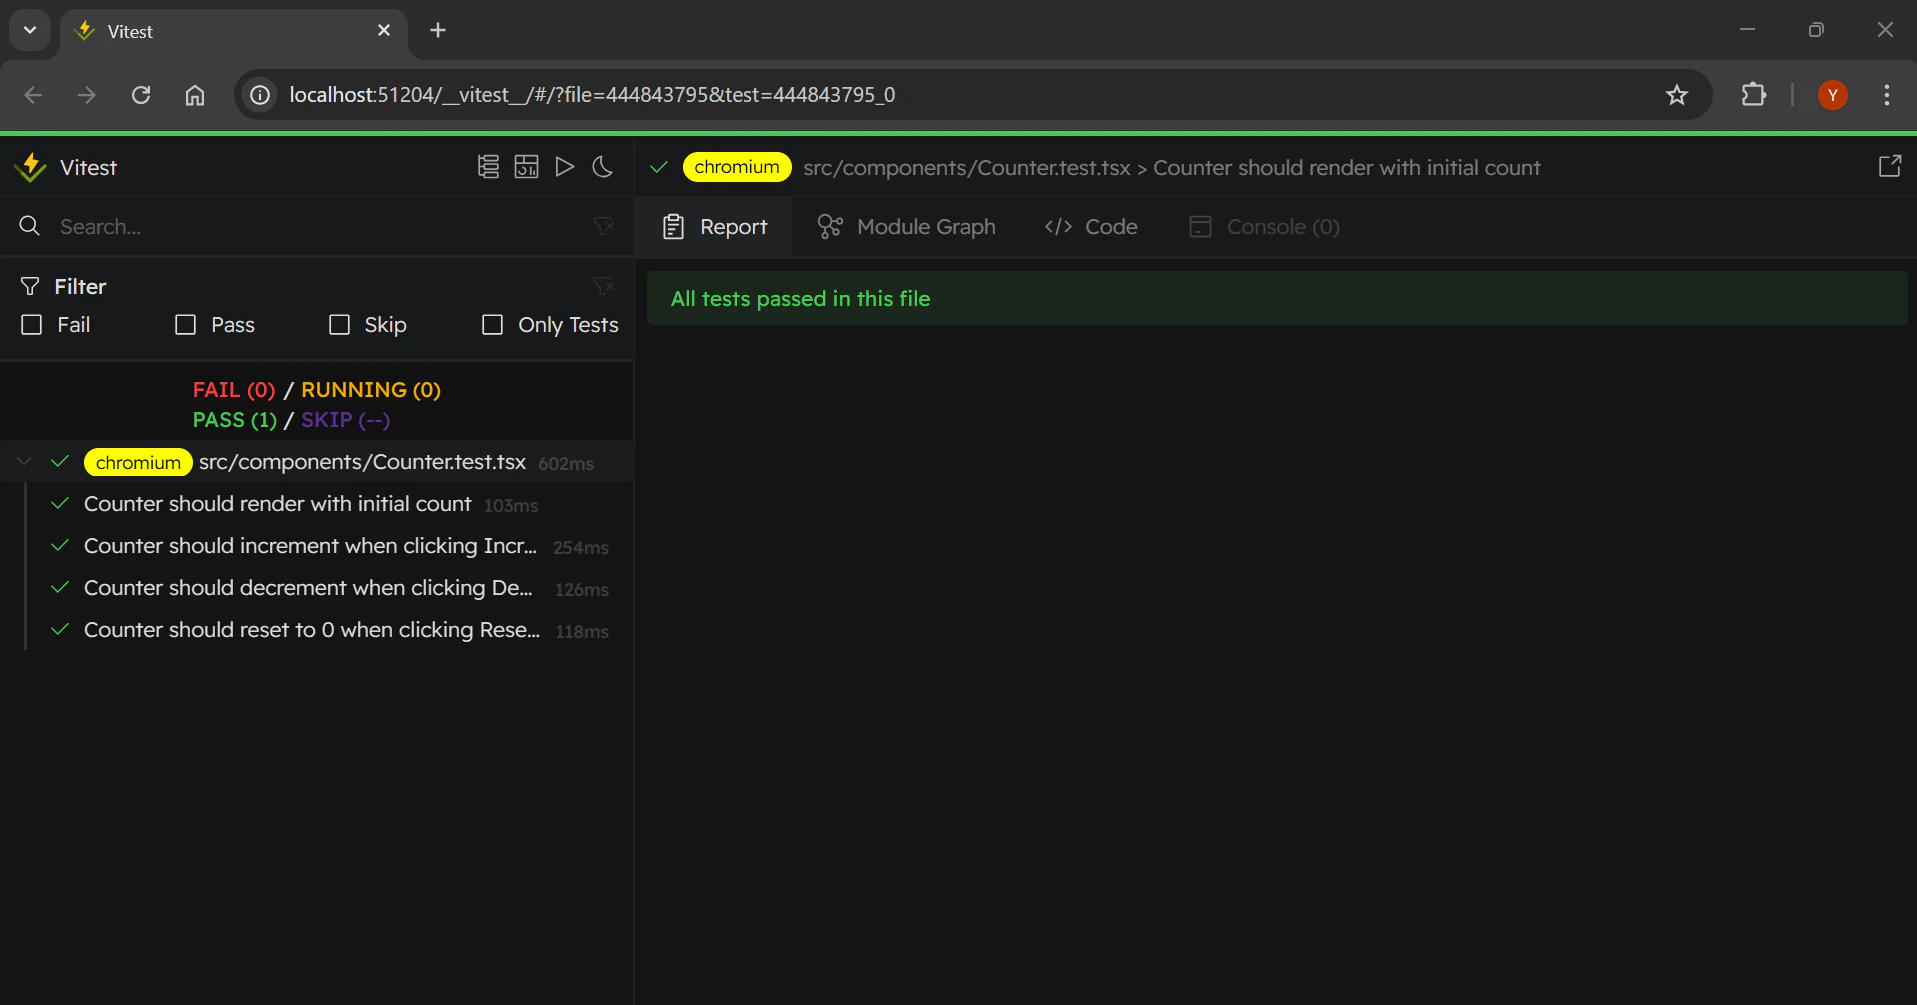Select the 'should increment' test item
The width and height of the screenshot is (1917, 1005).
(x=330, y=546)
